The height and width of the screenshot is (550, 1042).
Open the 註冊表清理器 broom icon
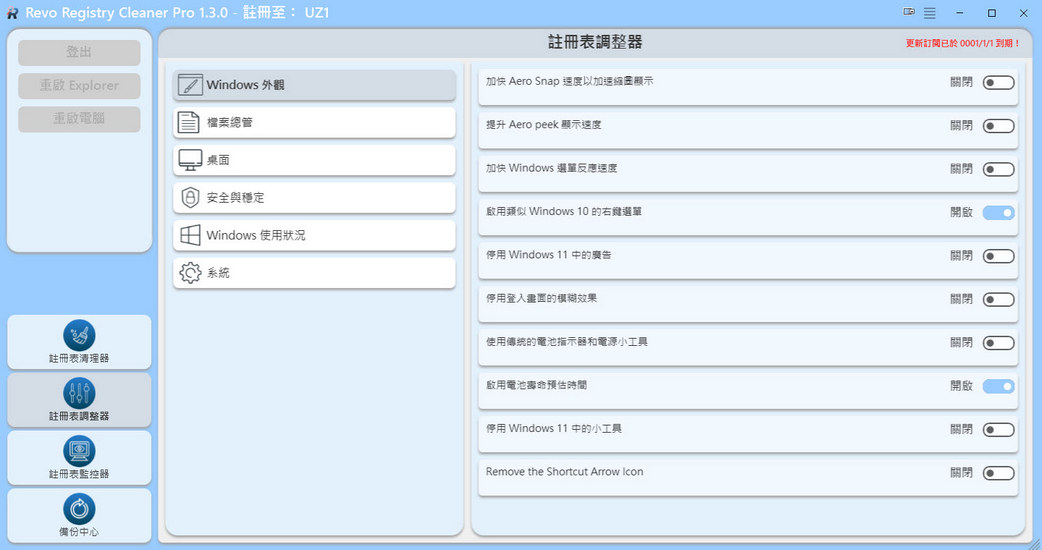coord(79,336)
